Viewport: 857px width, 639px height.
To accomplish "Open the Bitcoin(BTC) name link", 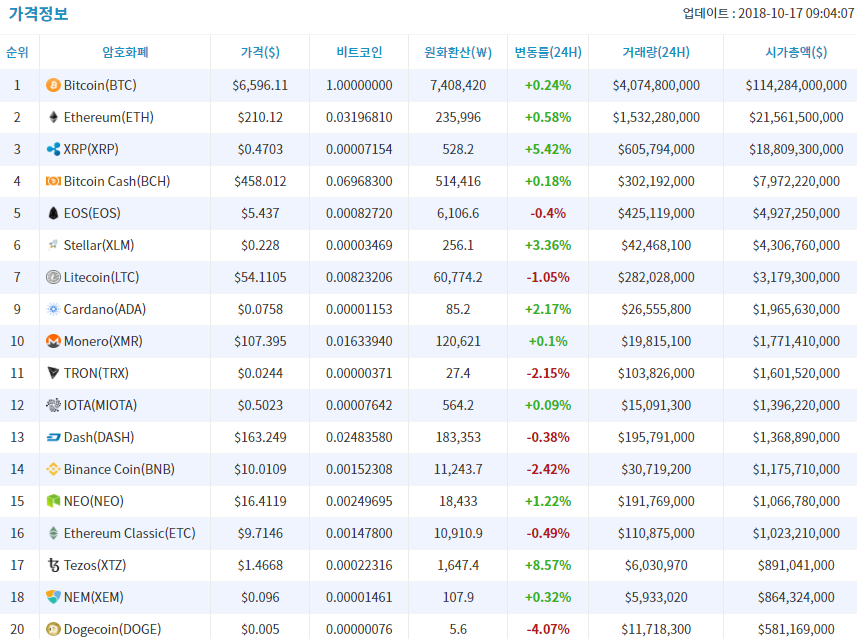I will click(100, 85).
